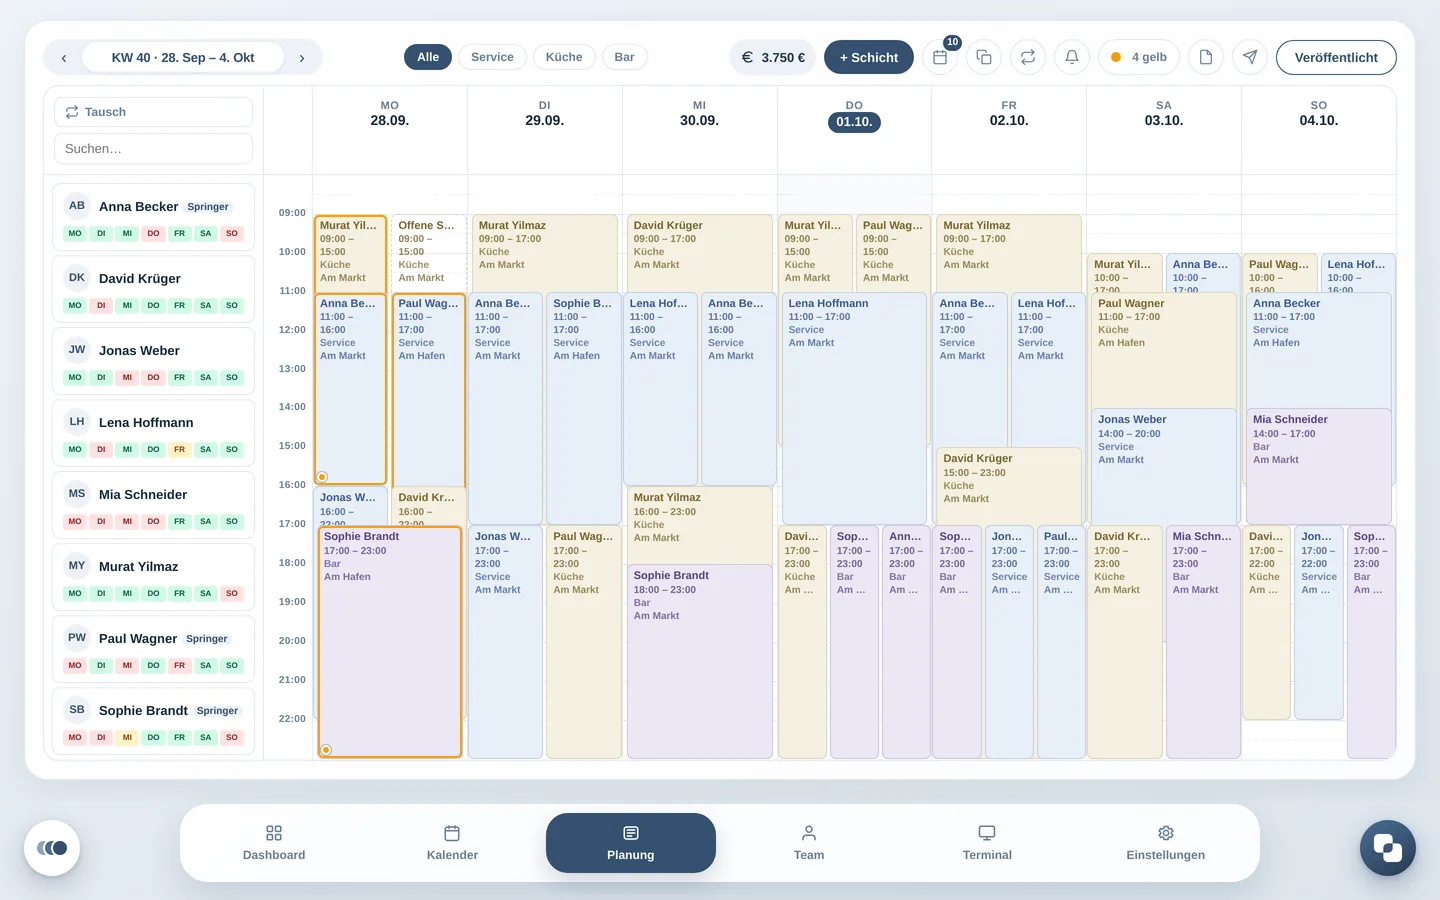Viewport: 1440px width, 900px height.
Task: Open the Kalender tab
Action: tap(452, 843)
